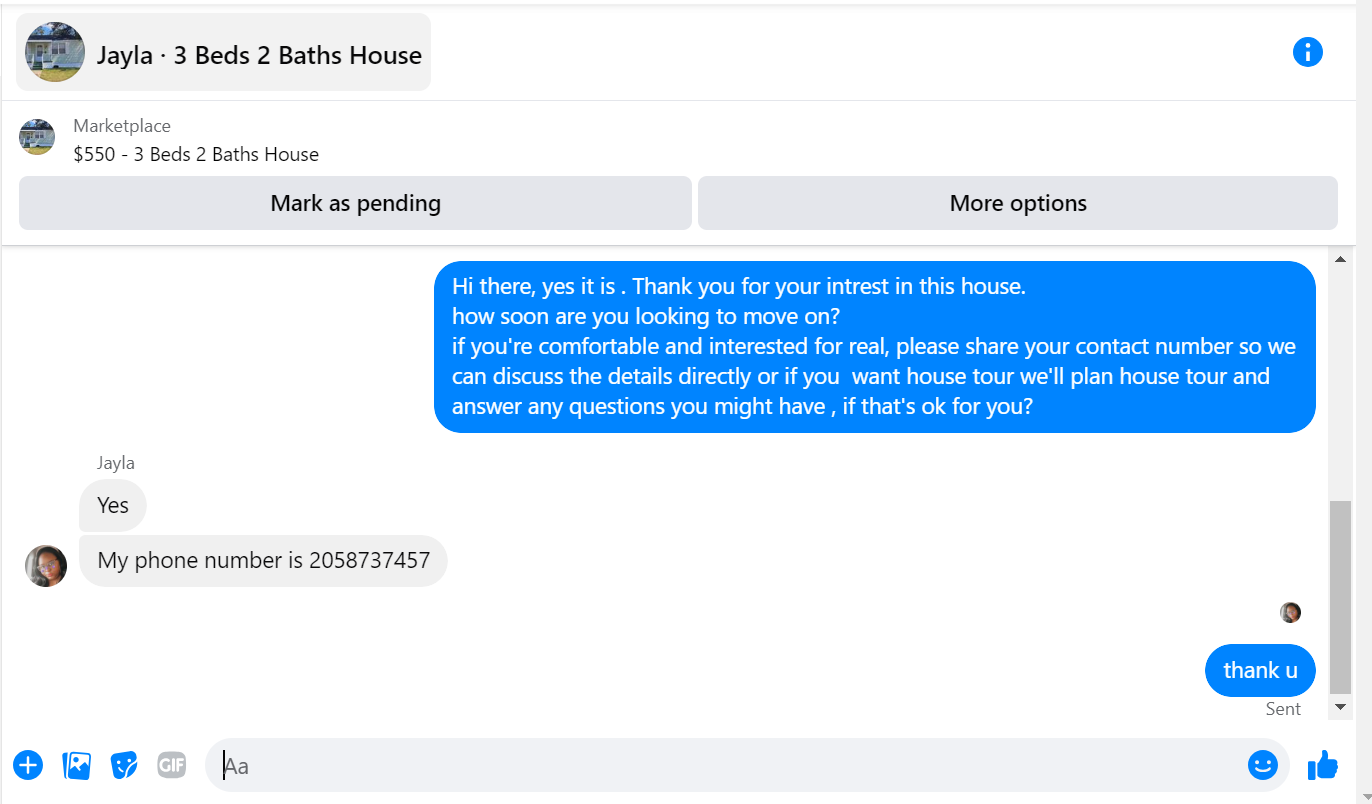Open Jayla 3 Beds 2 Baths House header
Image resolution: width=1372 pixels, height=804 pixels.
pyautogui.click(x=224, y=52)
